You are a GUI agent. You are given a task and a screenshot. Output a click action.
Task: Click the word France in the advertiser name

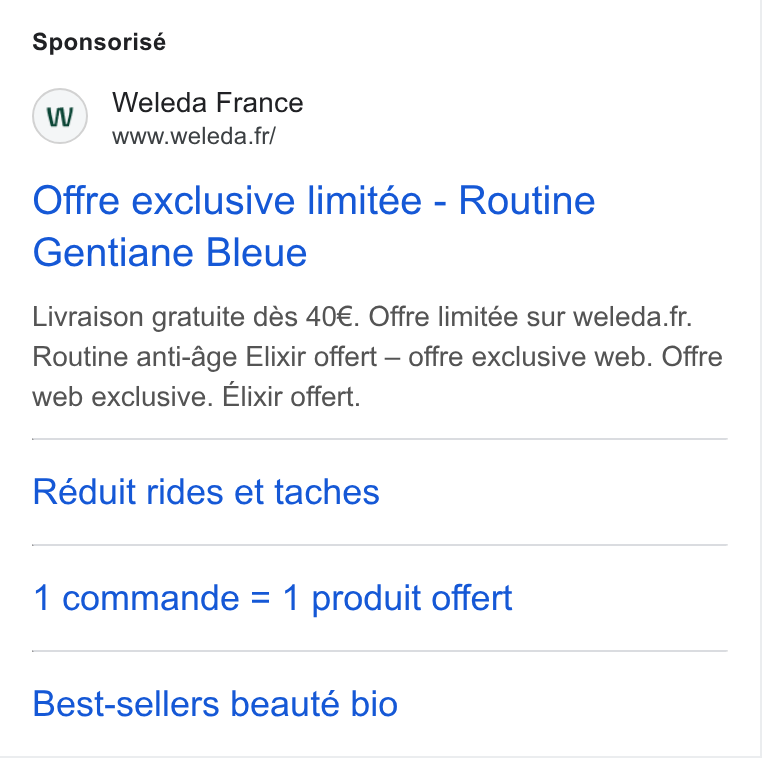[x=260, y=103]
